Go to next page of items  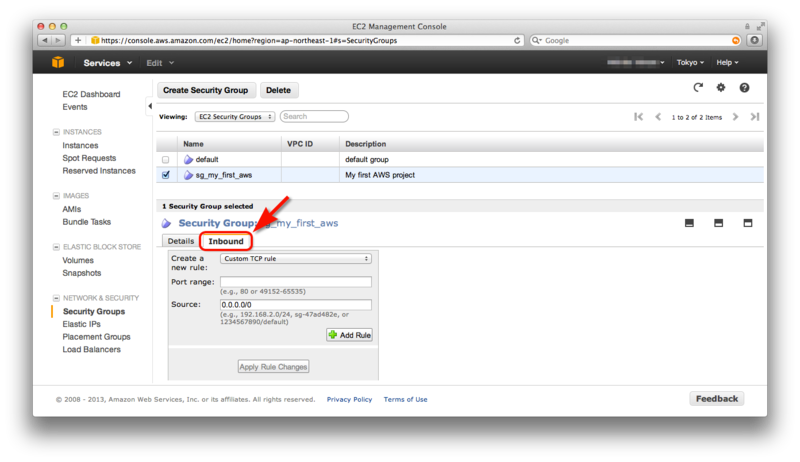[735, 117]
